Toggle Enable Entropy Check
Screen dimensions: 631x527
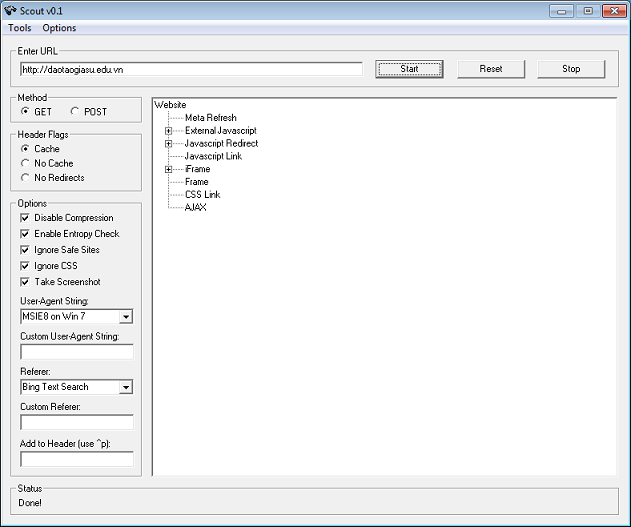pyautogui.click(x=26, y=234)
